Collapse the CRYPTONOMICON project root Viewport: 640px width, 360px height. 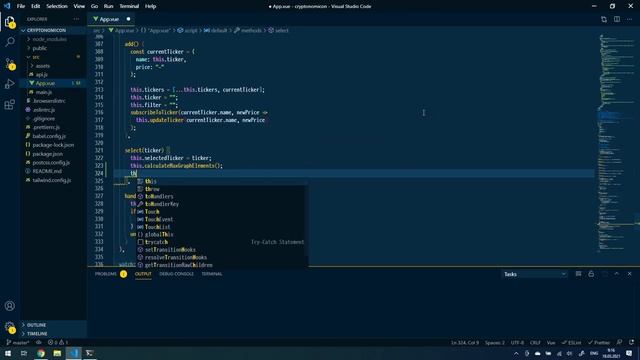coord(53,30)
